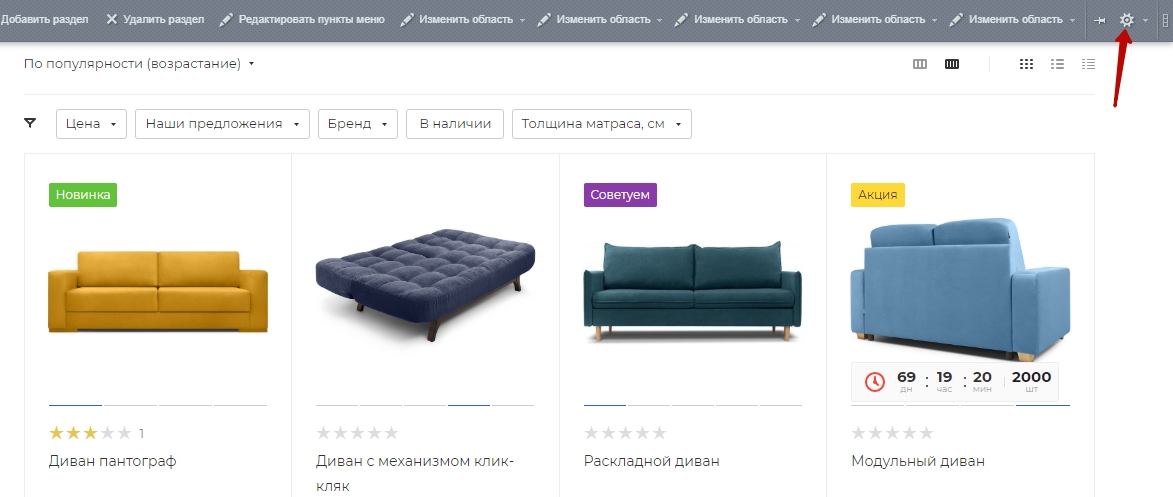This screenshot has width=1173, height=497.
Task: Open the «Раскладной диван» product link
Action: (652, 461)
